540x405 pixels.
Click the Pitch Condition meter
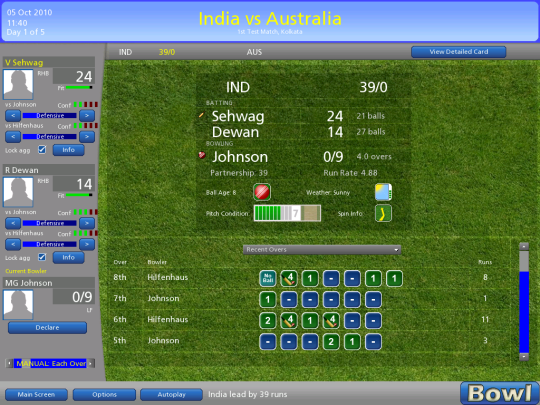point(287,213)
